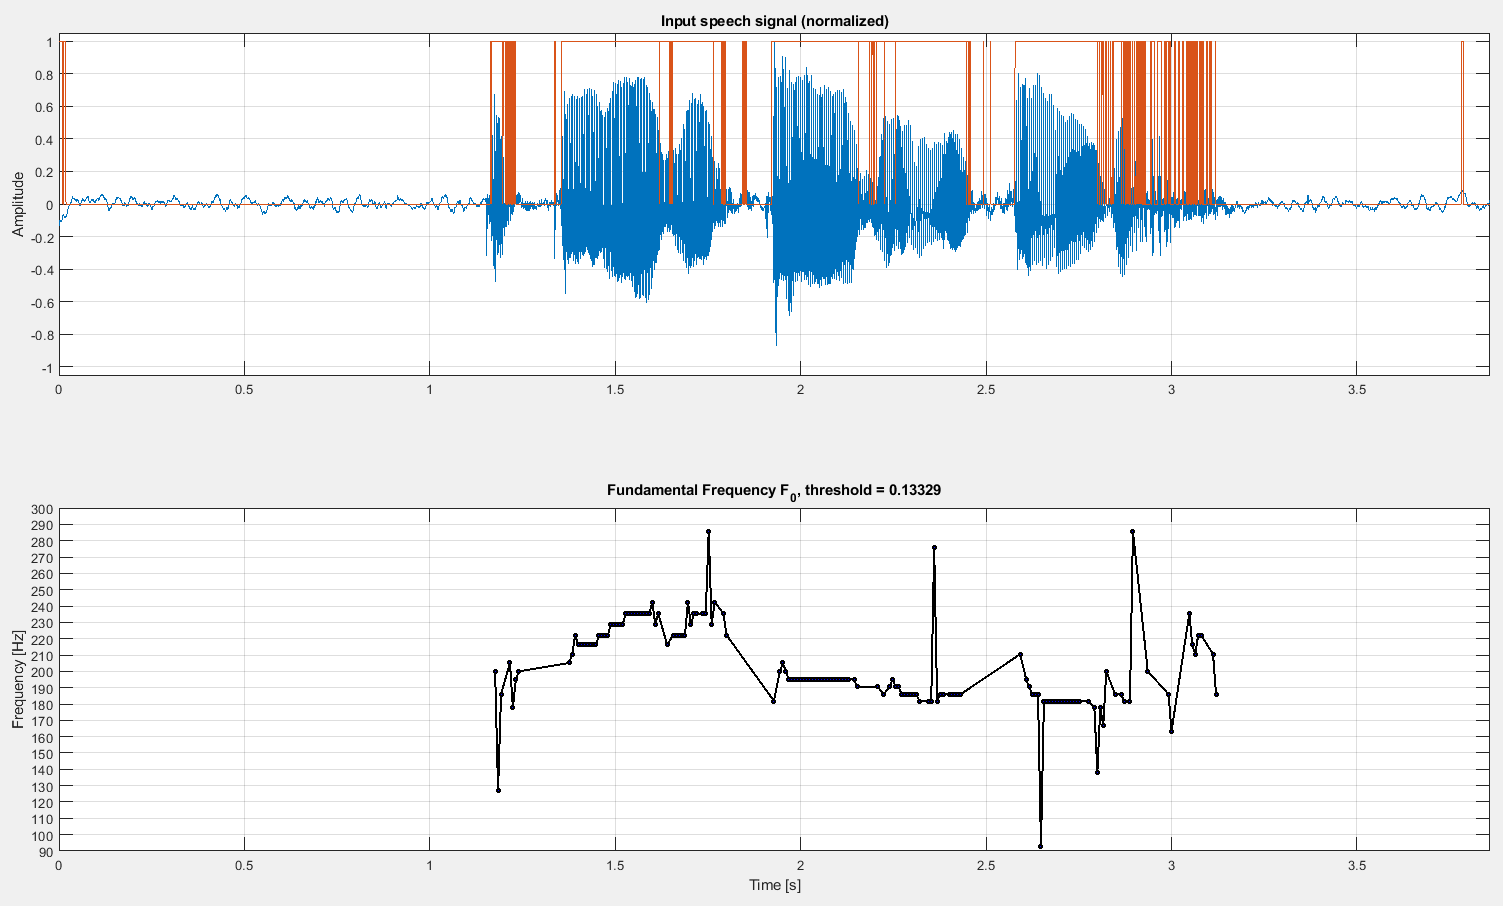Click the 180 tick on Frequency axis
The height and width of the screenshot is (906, 1503).
[43, 704]
